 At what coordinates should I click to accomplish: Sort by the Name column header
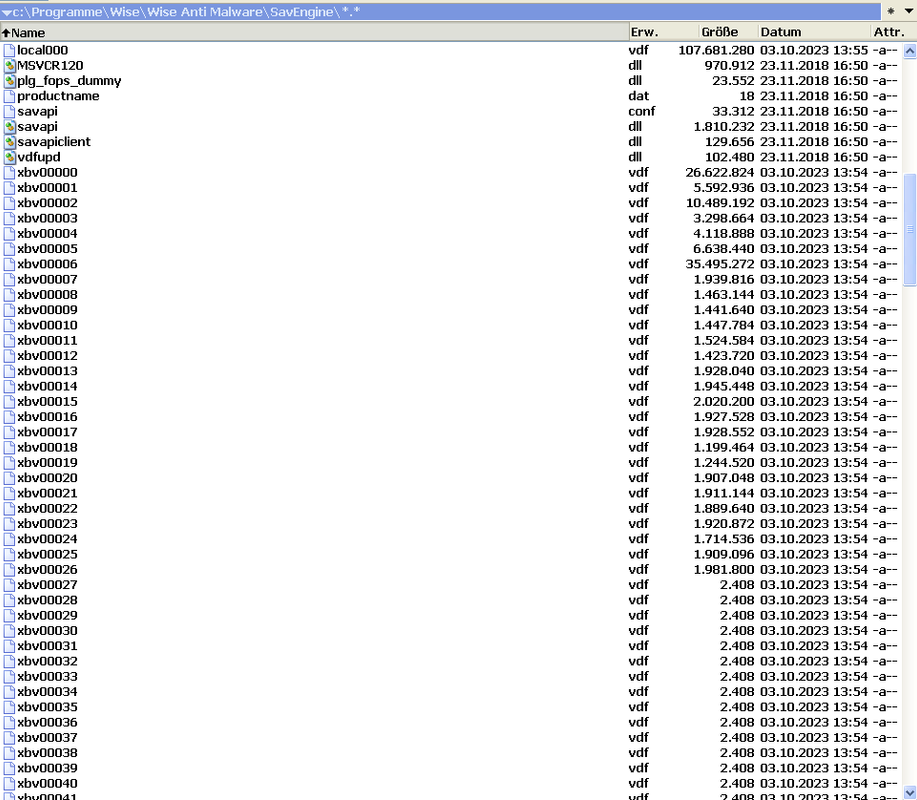point(314,32)
